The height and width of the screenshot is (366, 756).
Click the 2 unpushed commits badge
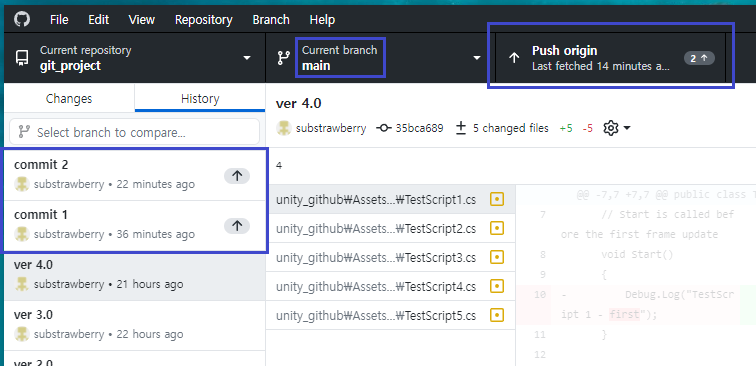pyautogui.click(x=699, y=58)
